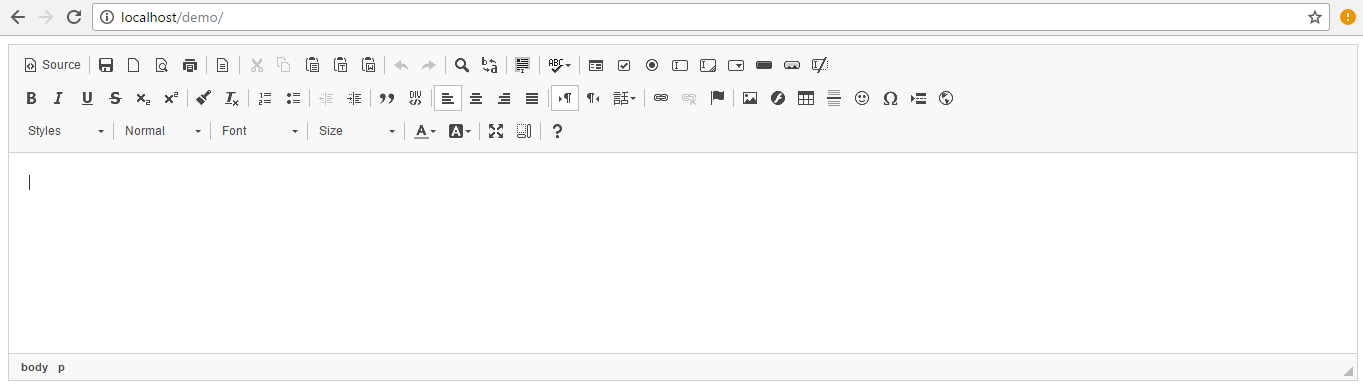The width and height of the screenshot is (1363, 386).
Task: Click the Copy Formatting paintbrush
Action: (203, 98)
